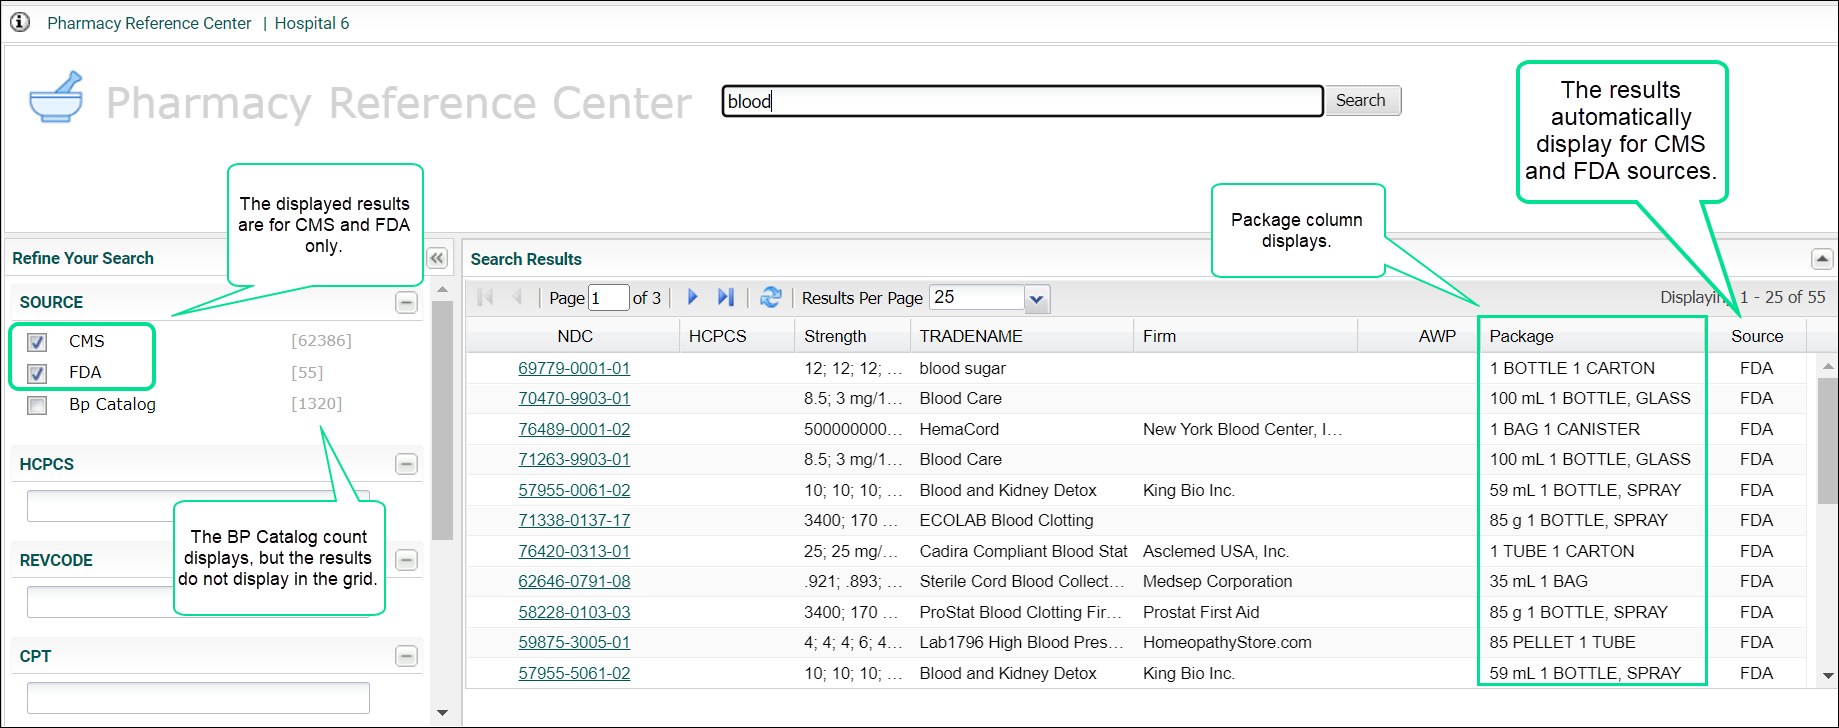Open NDC link 69779-0001-01
This screenshot has width=1839, height=728.
574,368
